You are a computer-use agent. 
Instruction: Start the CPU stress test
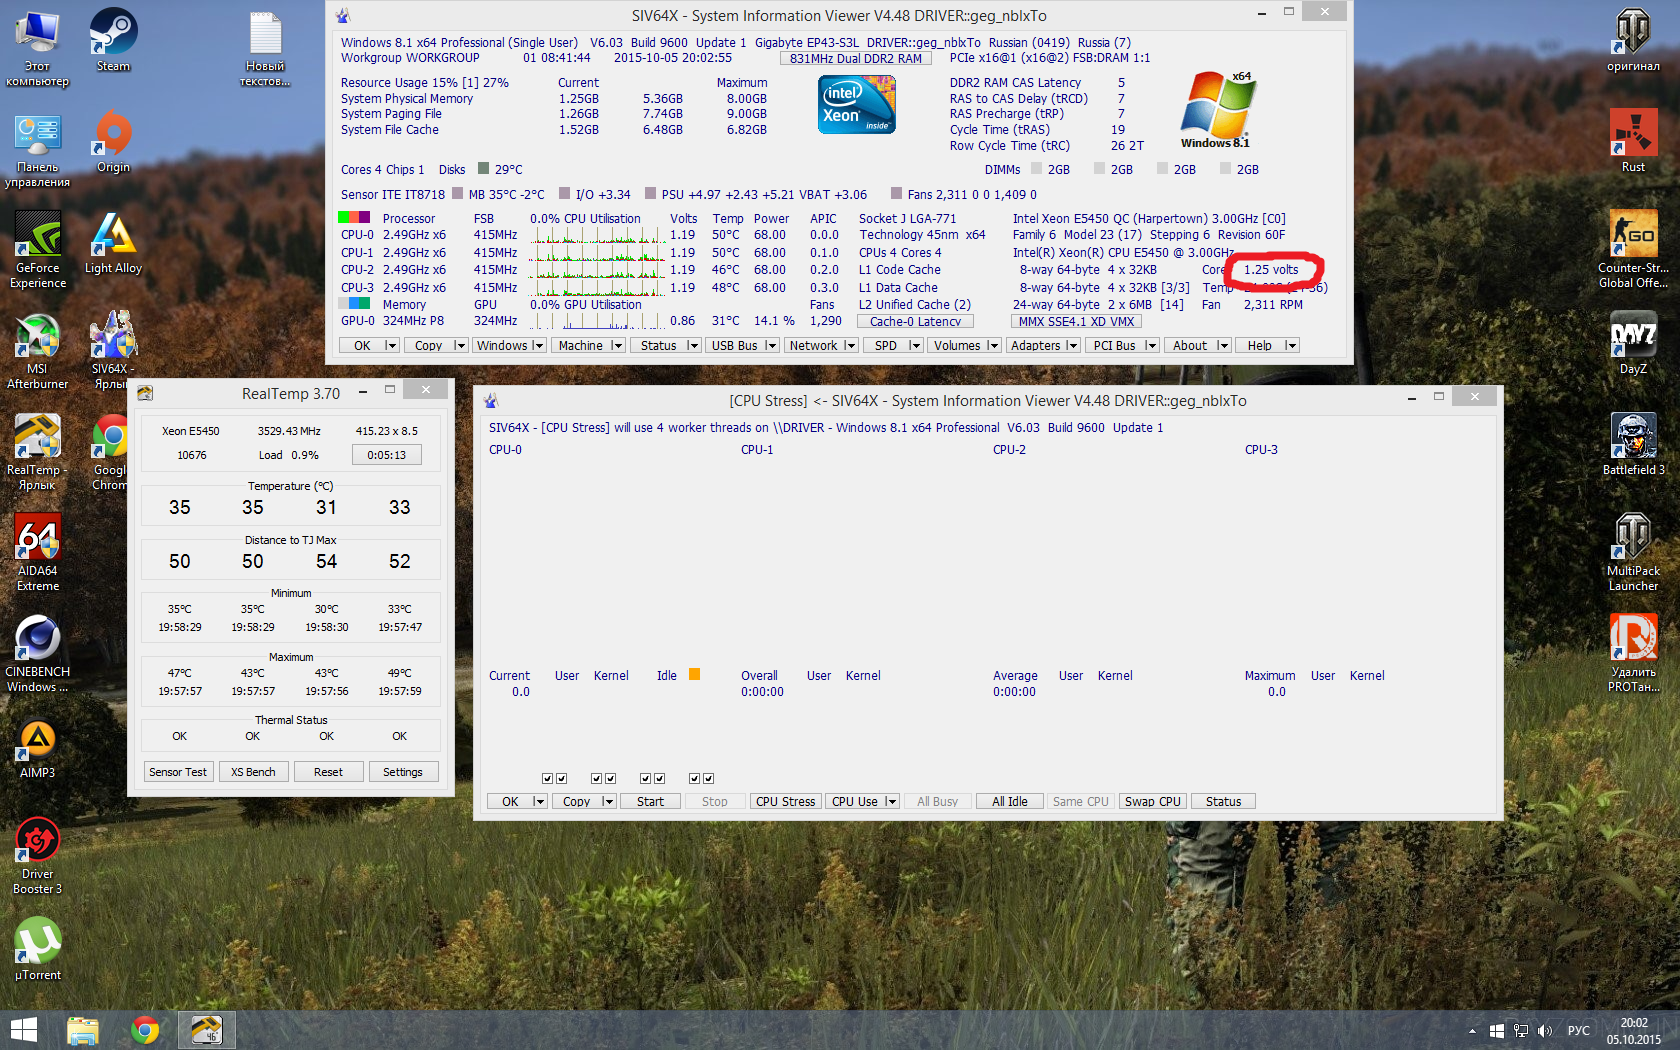[650, 802]
